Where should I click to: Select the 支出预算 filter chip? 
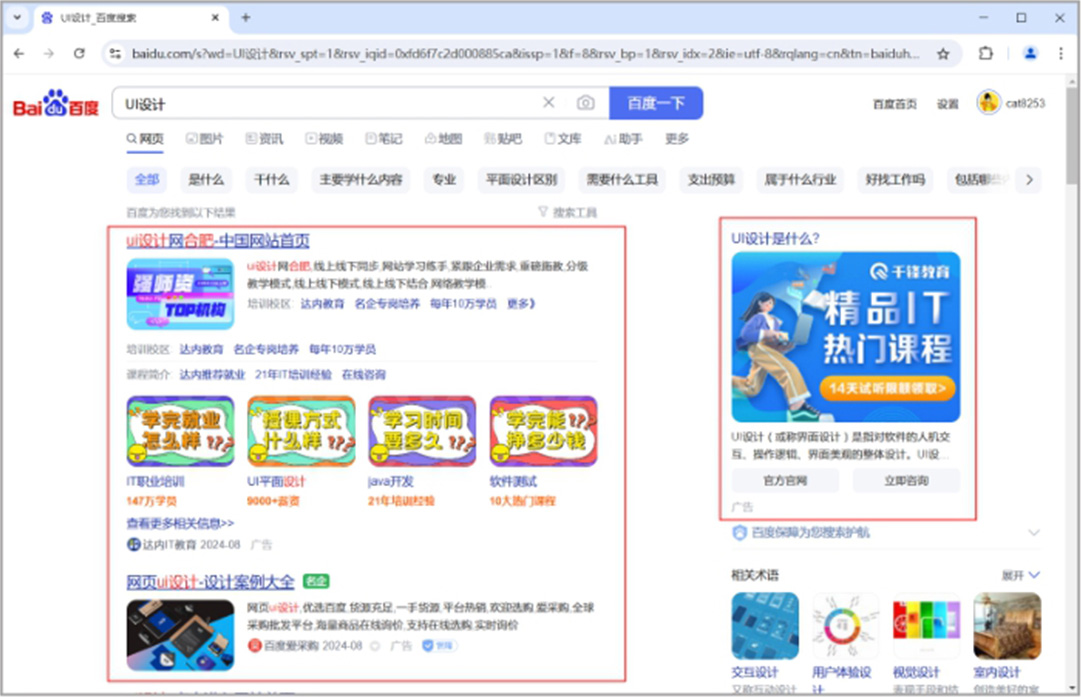[711, 180]
